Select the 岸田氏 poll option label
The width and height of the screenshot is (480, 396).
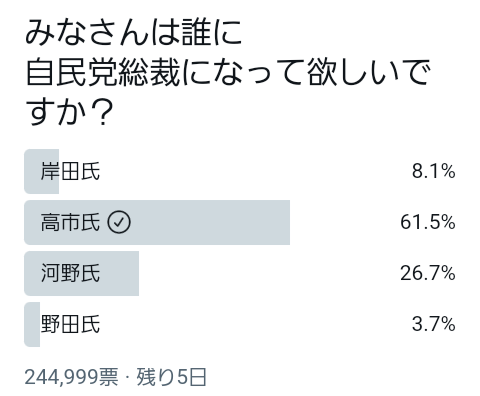(70, 172)
